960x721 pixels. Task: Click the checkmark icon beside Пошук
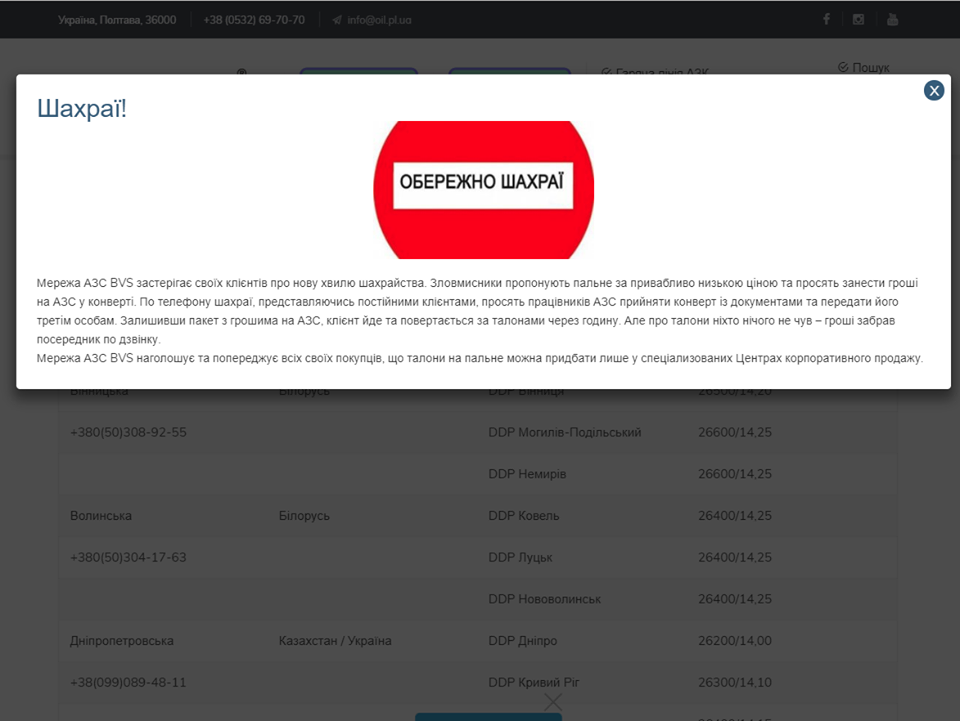pyautogui.click(x=843, y=68)
